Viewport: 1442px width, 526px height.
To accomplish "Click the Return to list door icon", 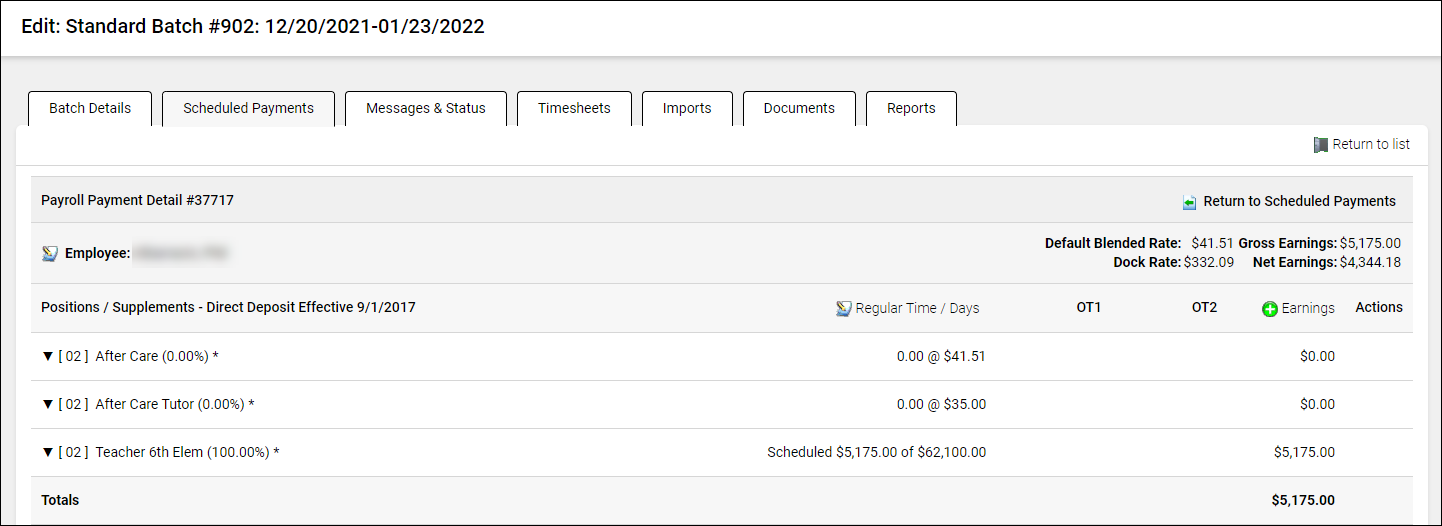I will coord(1321,145).
